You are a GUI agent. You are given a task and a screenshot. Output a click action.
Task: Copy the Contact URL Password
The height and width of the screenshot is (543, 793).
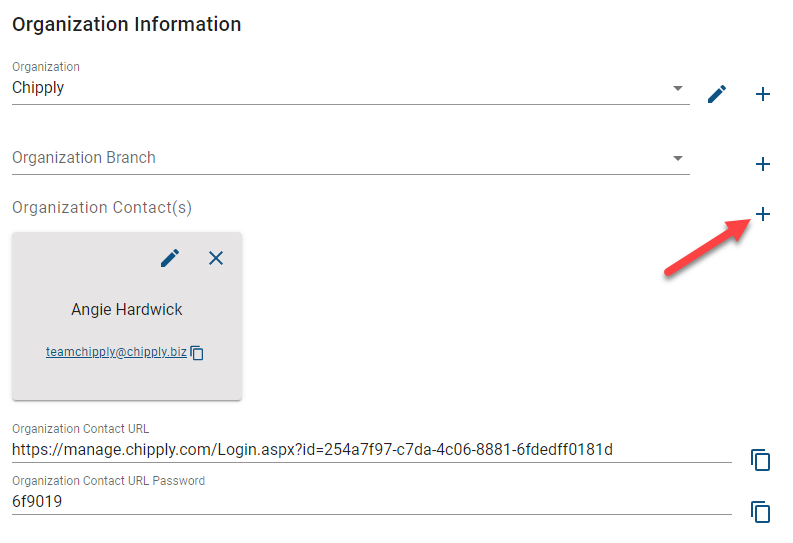(x=760, y=512)
